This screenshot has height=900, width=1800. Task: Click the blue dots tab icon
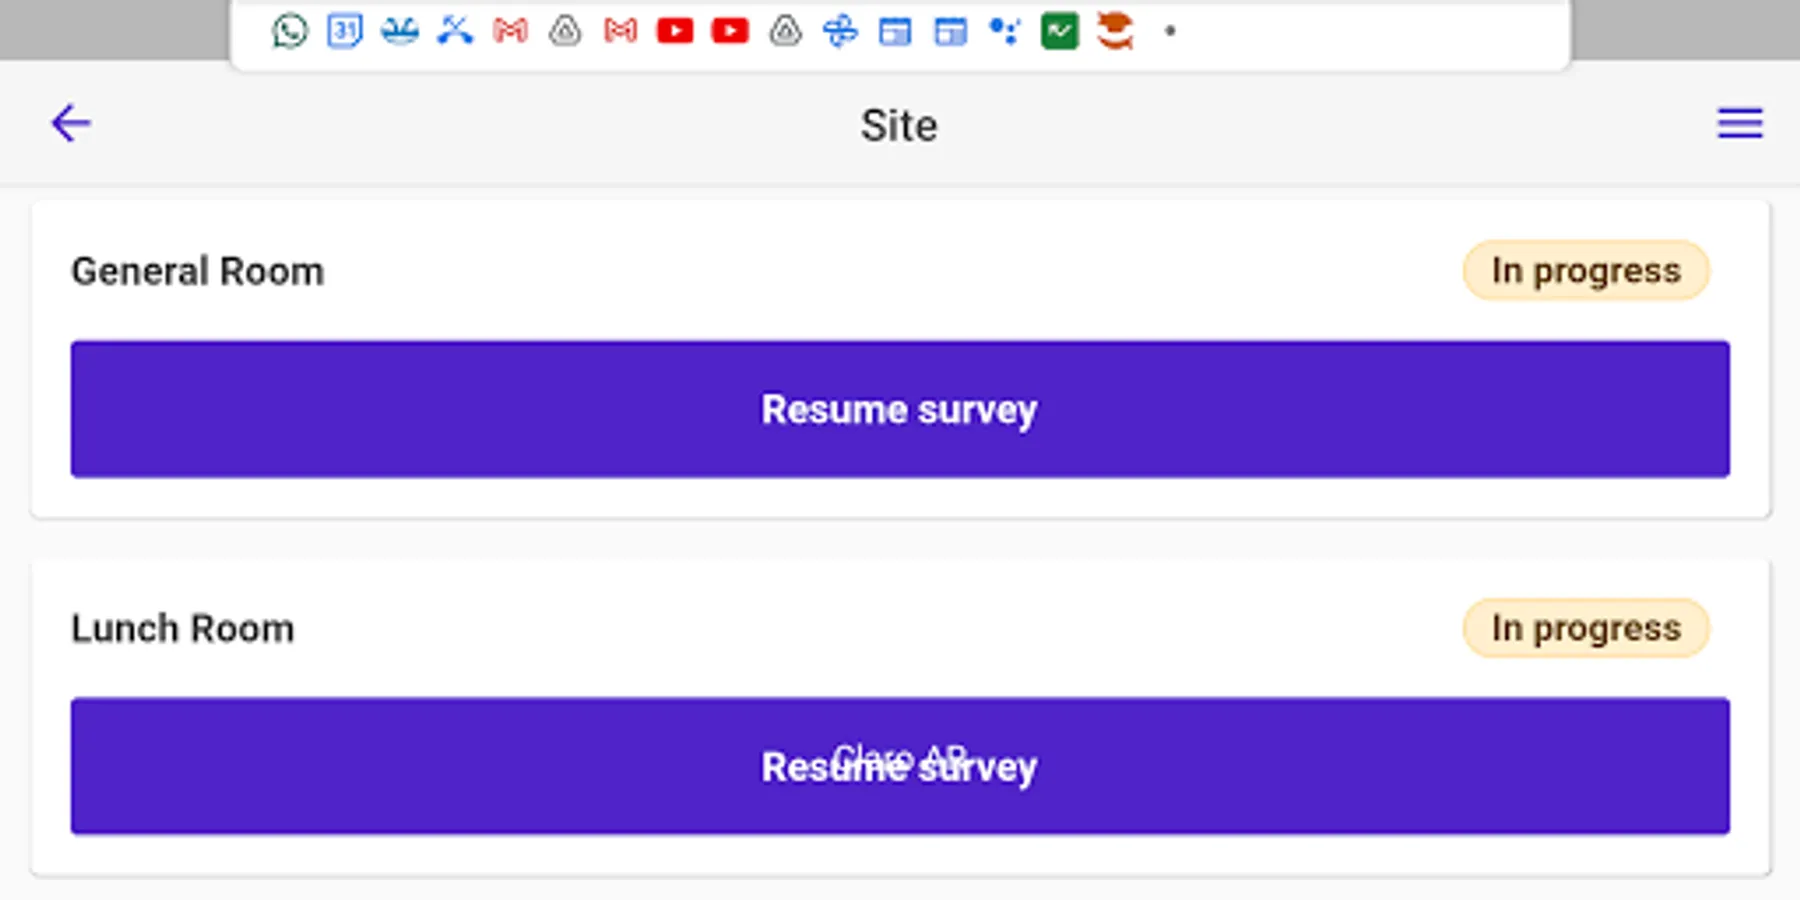1004,32
